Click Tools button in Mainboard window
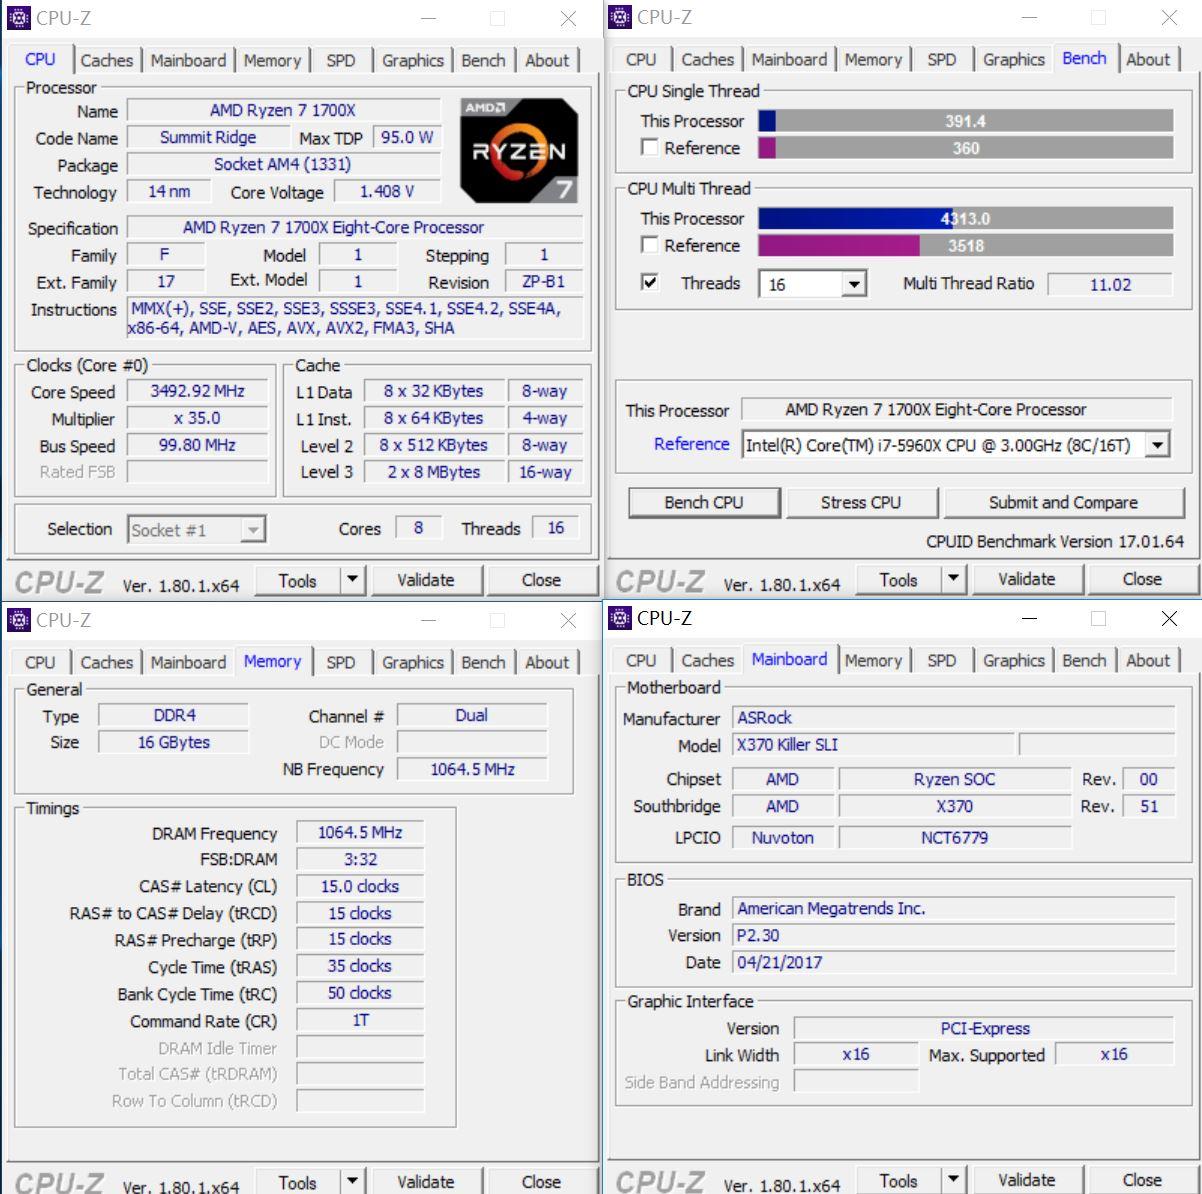The height and width of the screenshot is (1194, 1202). tap(899, 1180)
